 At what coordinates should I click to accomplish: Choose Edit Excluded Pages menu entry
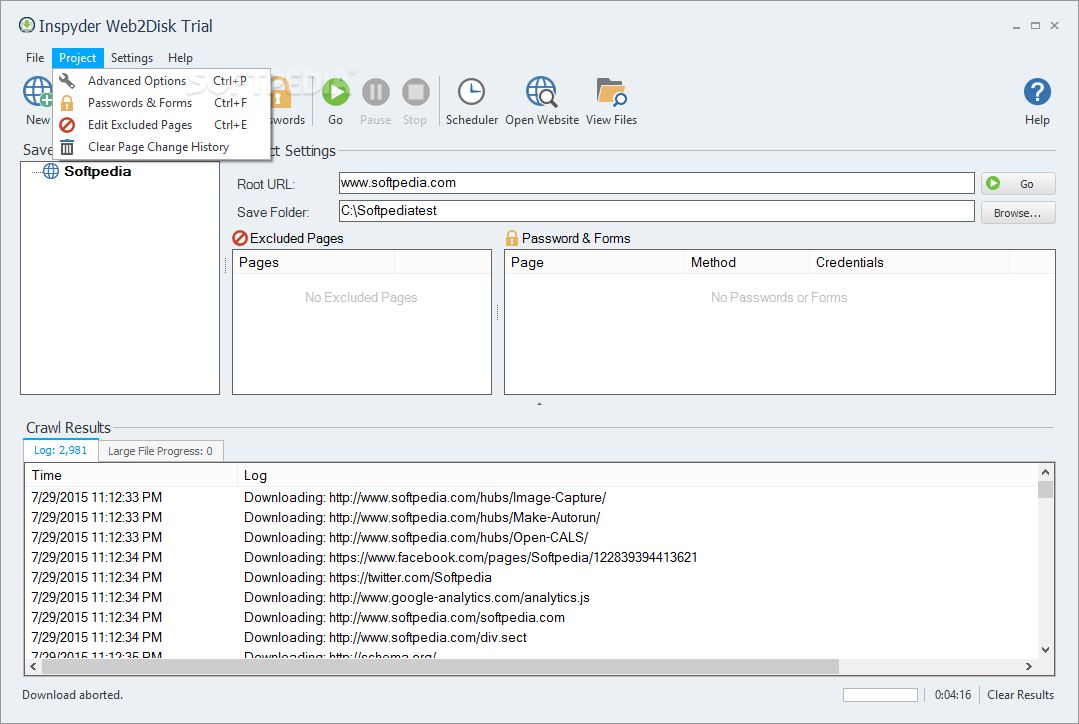coord(162,125)
